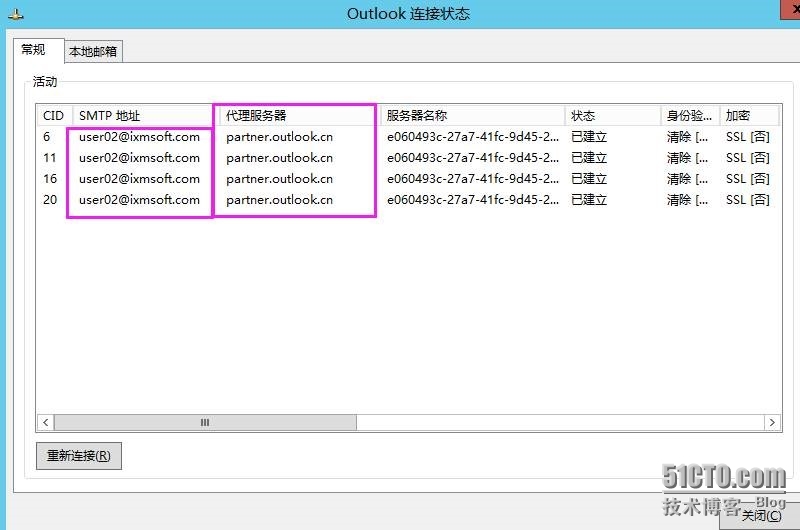Click 已建立 status in CID 6 row
Screen dimensions: 800x530
pyautogui.click(x=589, y=137)
